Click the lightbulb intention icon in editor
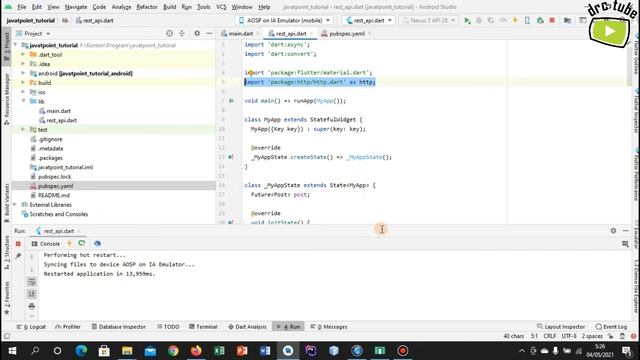The width and height of the screenshot is (640, 360). tap(251, 73)
